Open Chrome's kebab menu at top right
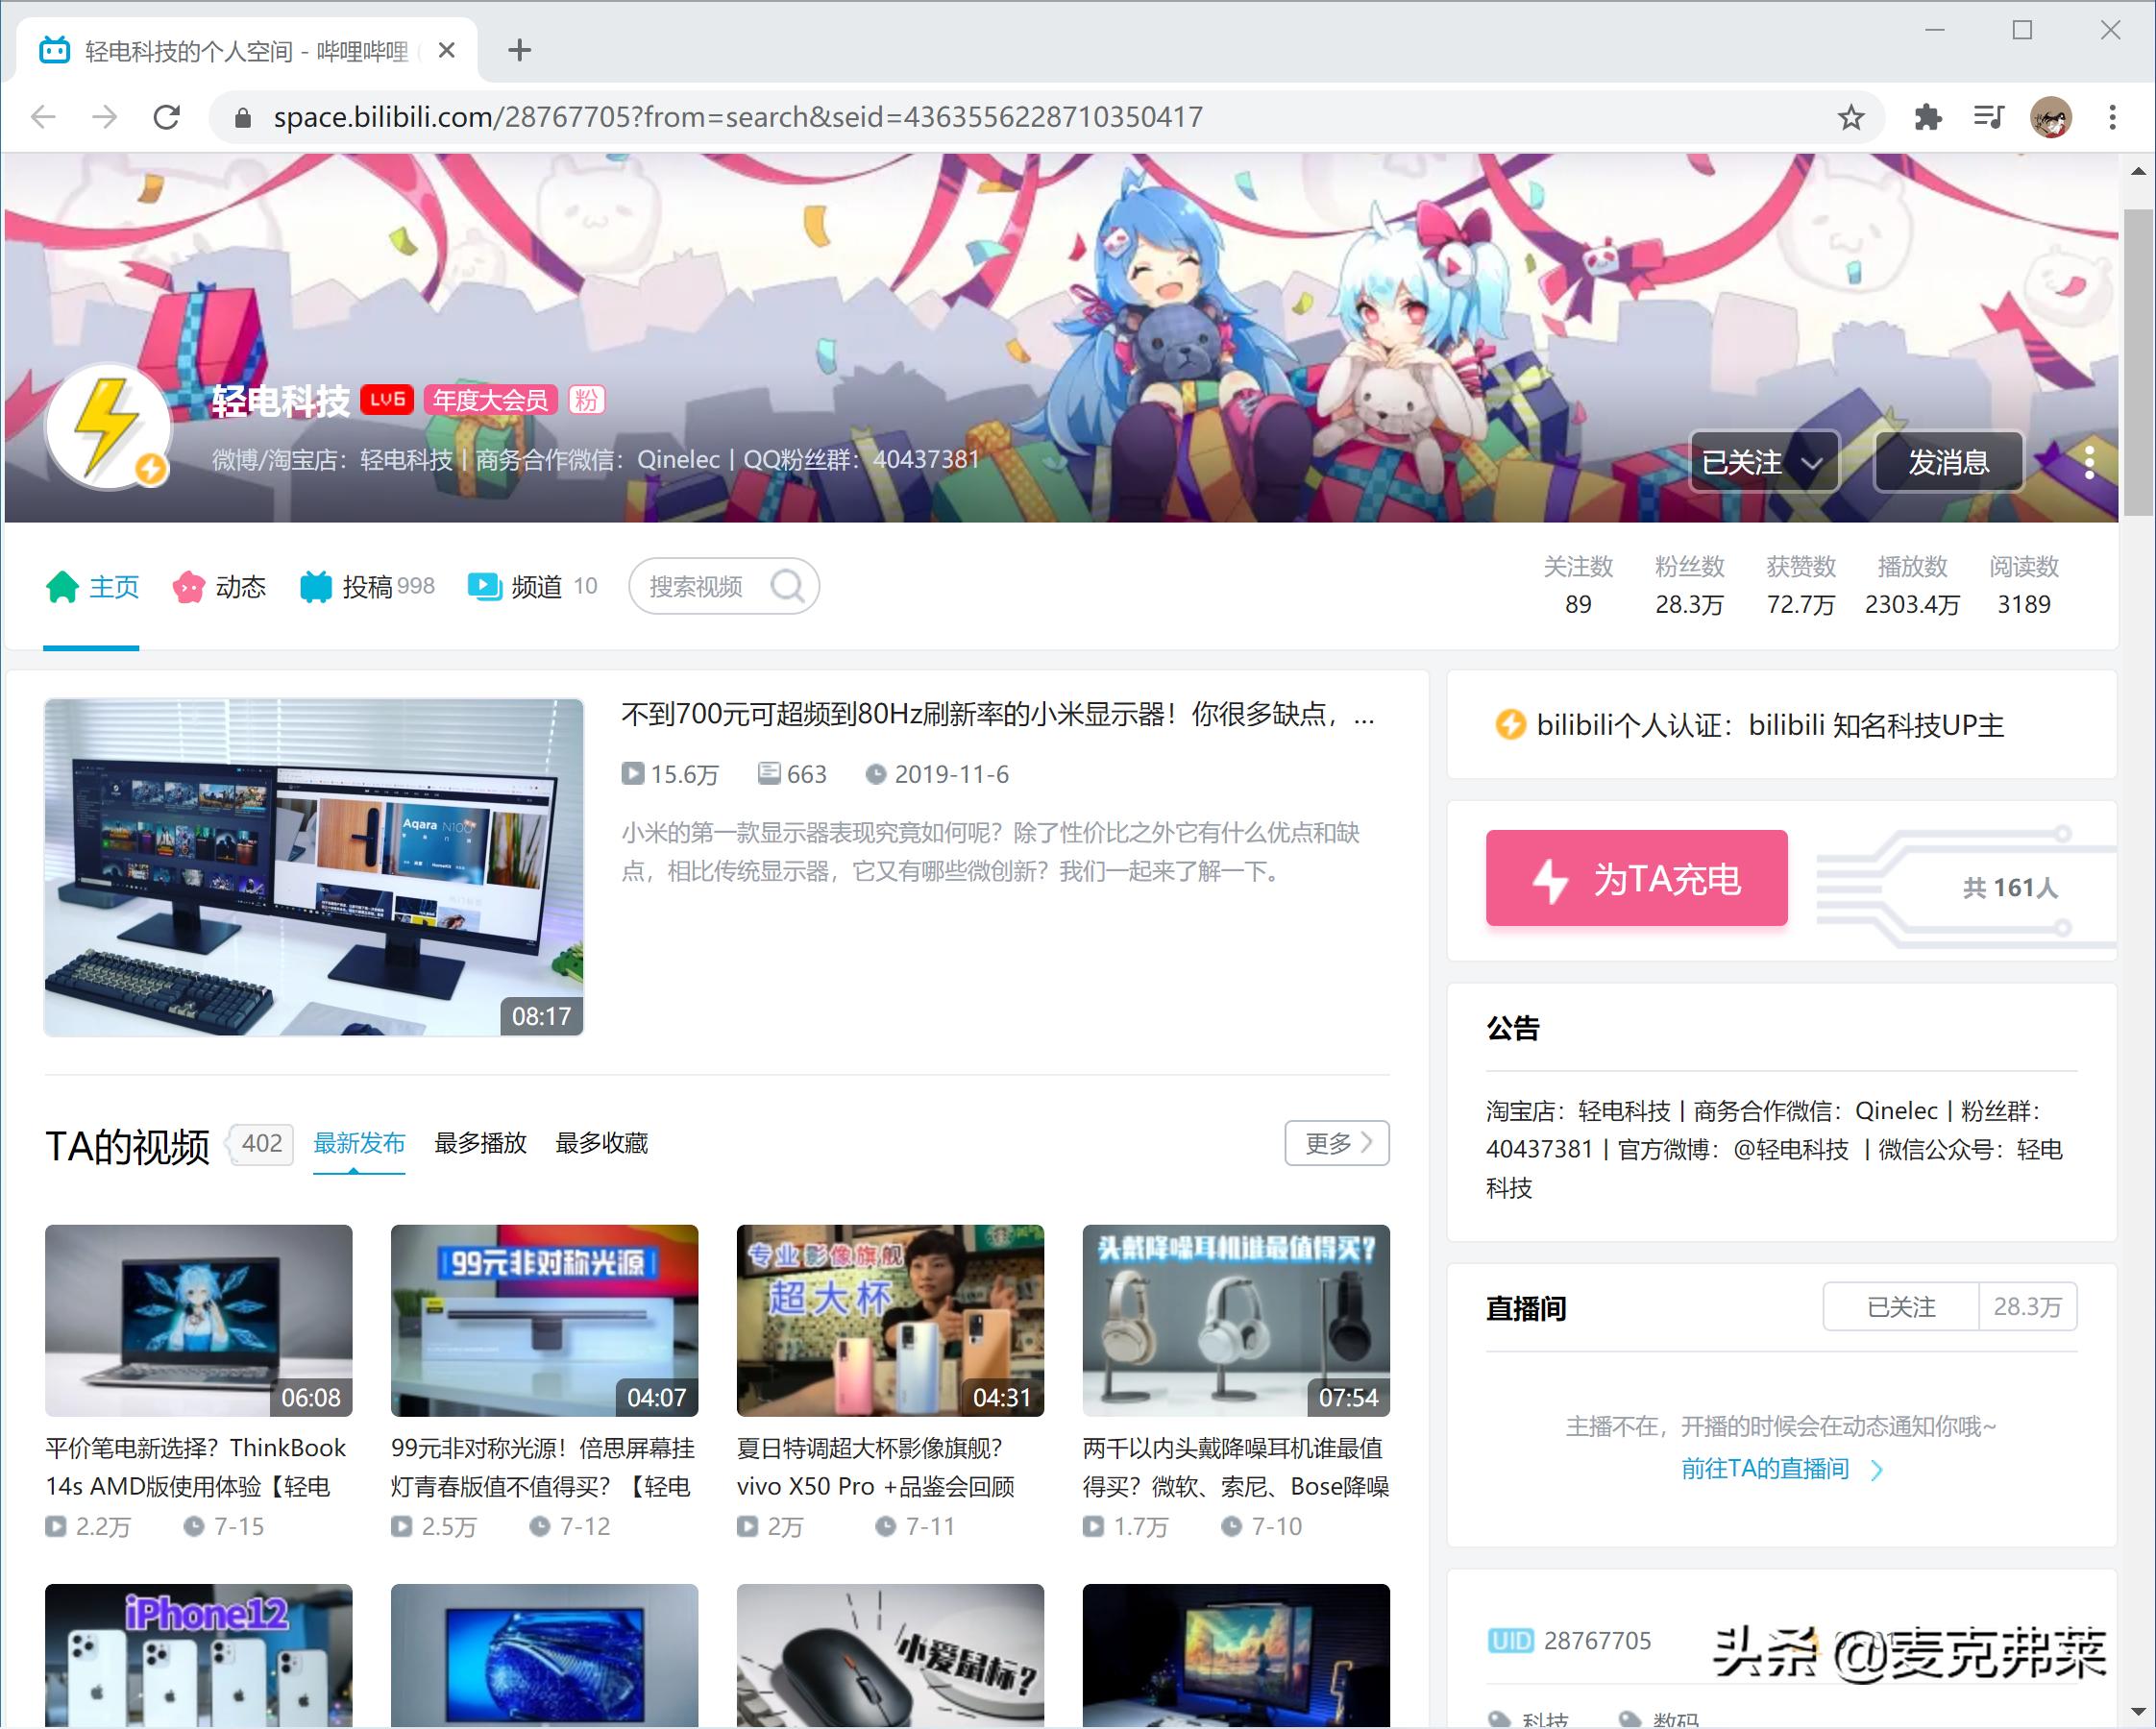2156x1729 pixels. (x=2112, y=117)
